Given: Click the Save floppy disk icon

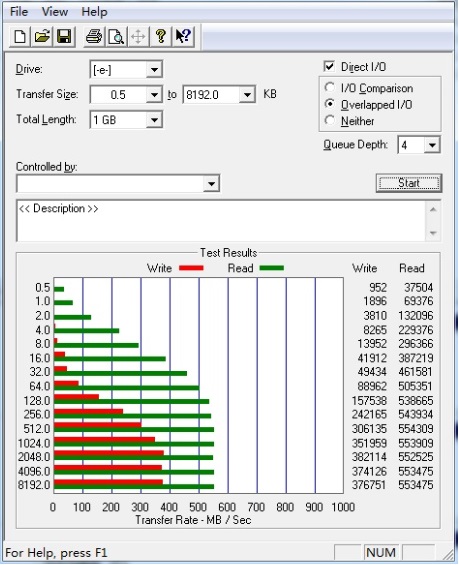Looking at the screenshot, I should point(64,36).
